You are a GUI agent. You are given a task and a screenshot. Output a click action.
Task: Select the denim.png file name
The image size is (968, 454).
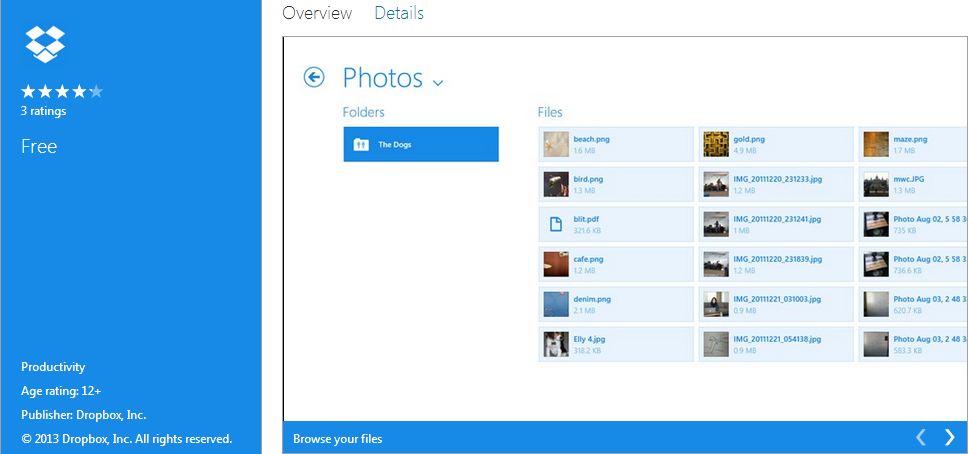[x=592, y=300]
